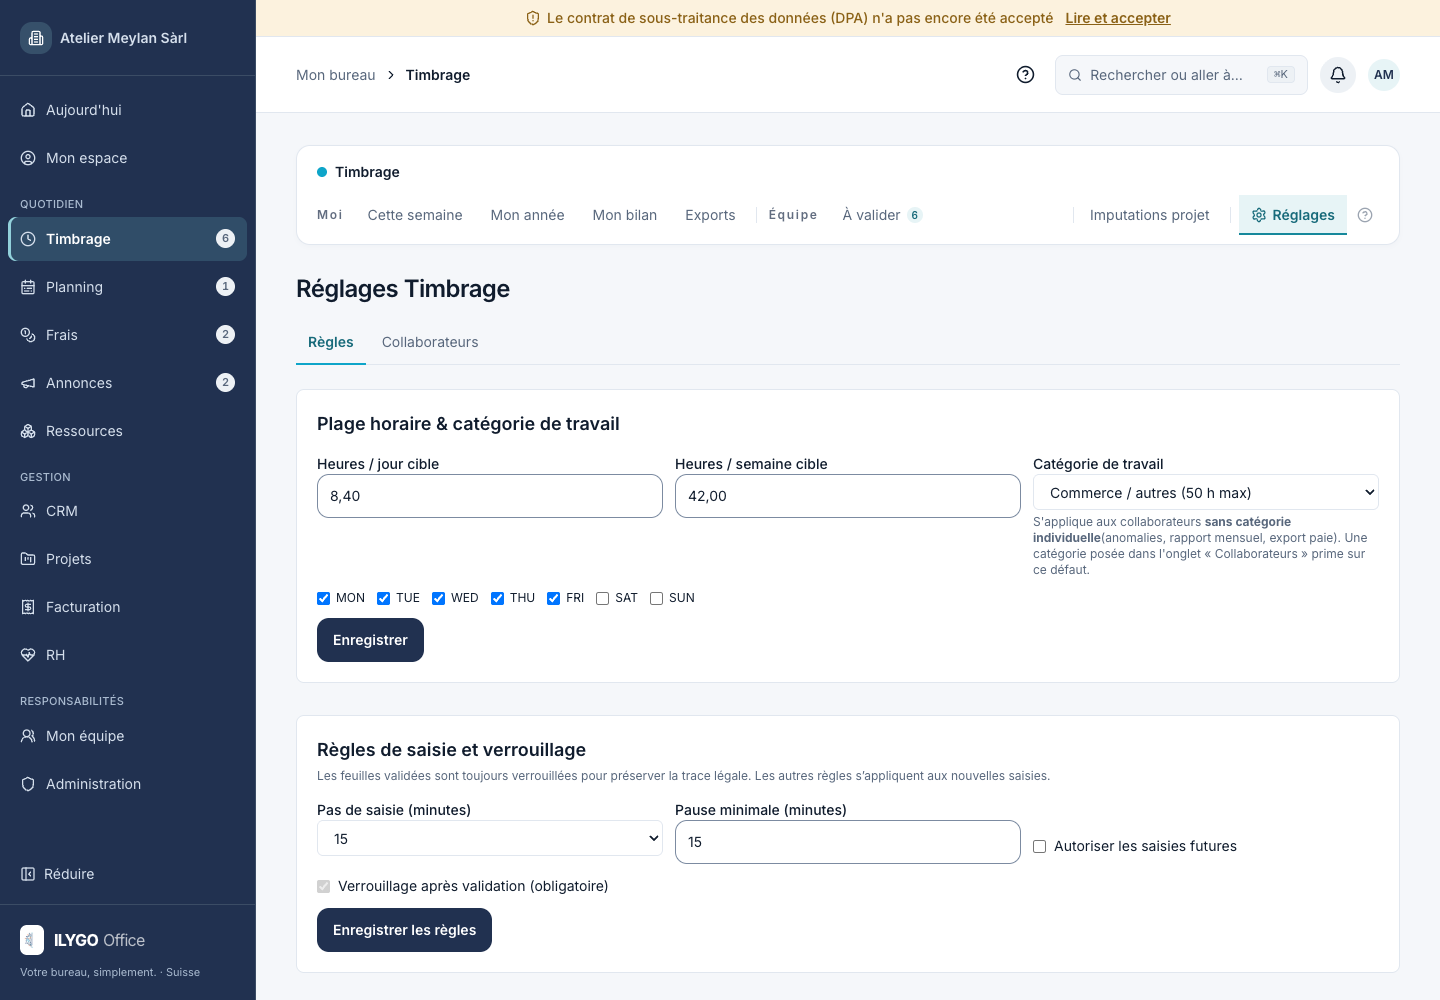This screenshot has width=1440, height=1000.
Task: Click the cubes icon beside Ressources
Action: tap(28, 431)
